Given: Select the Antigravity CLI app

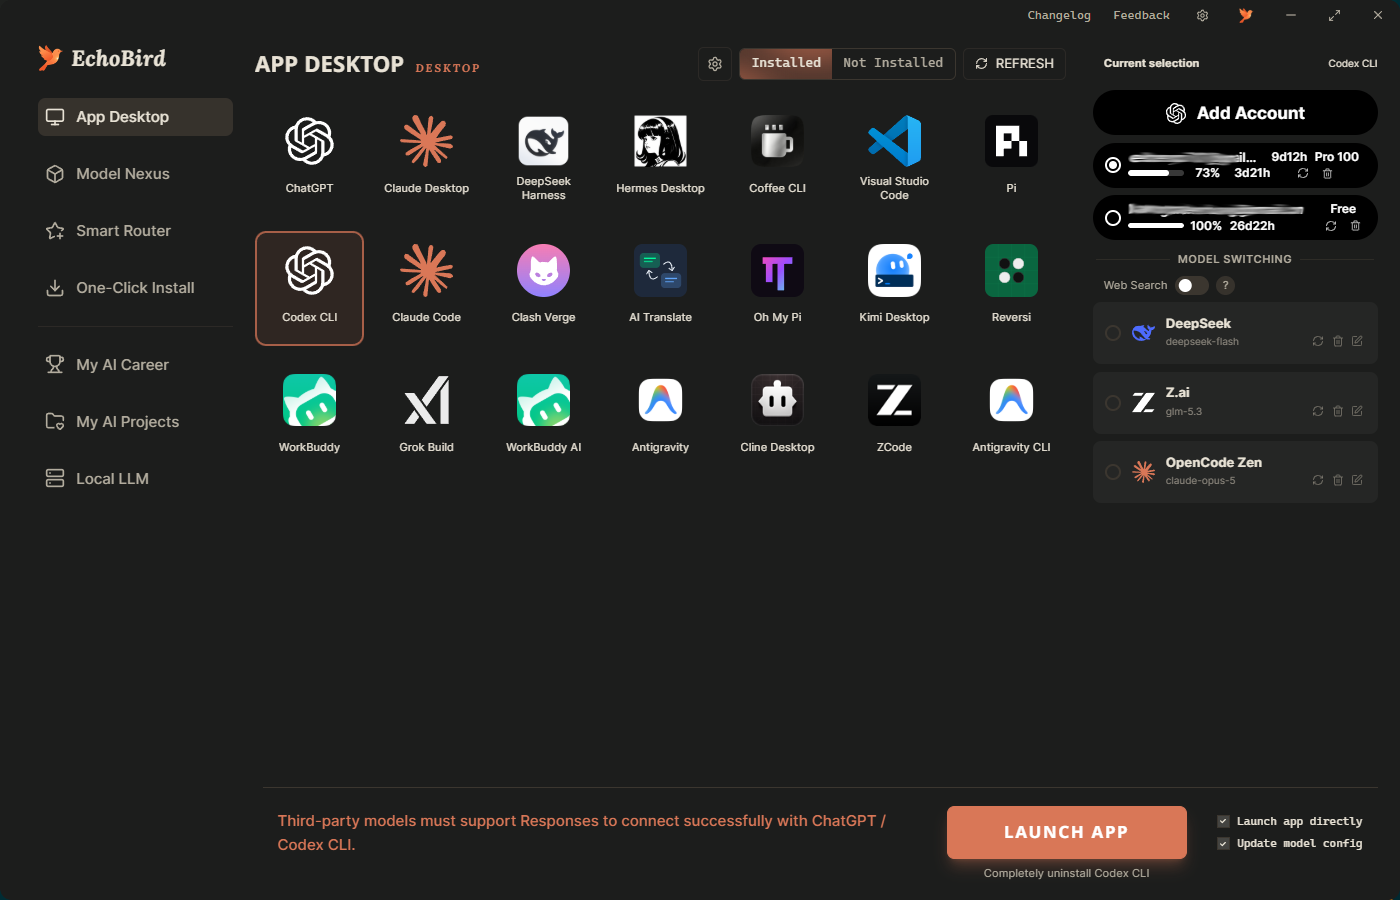Looking at the screenshot, I should click(1011, 418).
